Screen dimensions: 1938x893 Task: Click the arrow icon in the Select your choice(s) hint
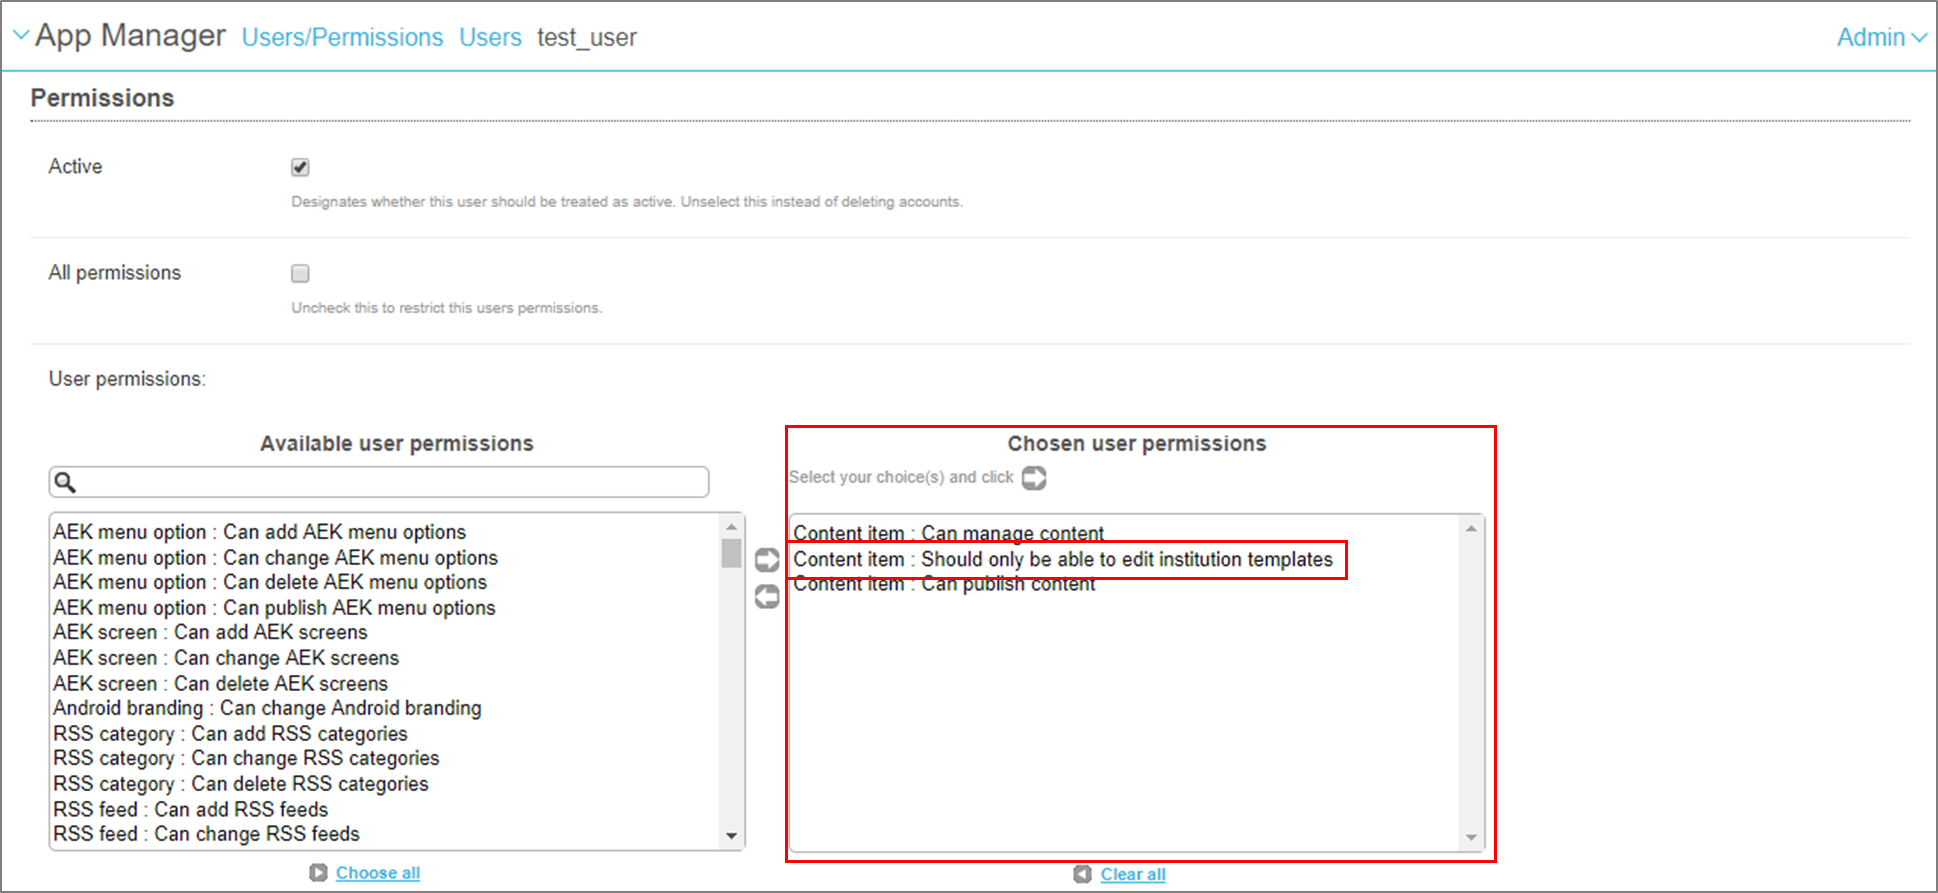pos(1034,478)
